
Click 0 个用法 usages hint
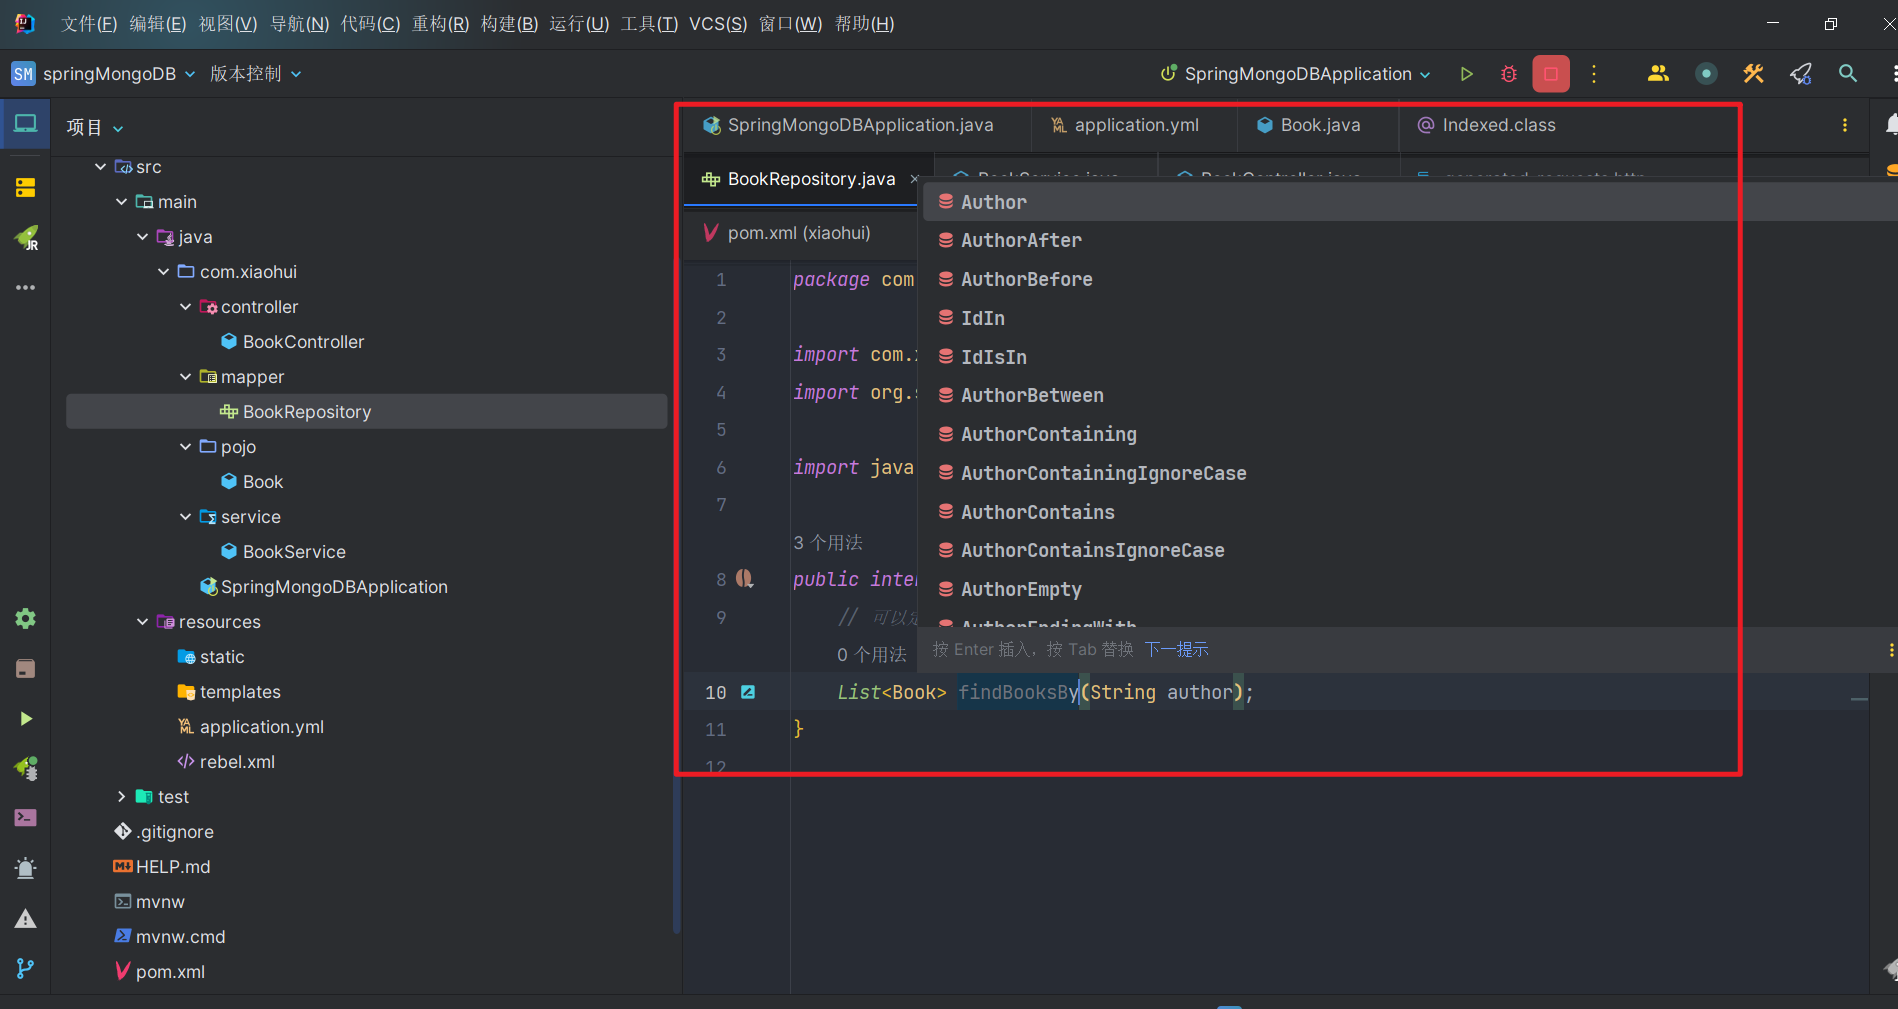click(872, 655)
